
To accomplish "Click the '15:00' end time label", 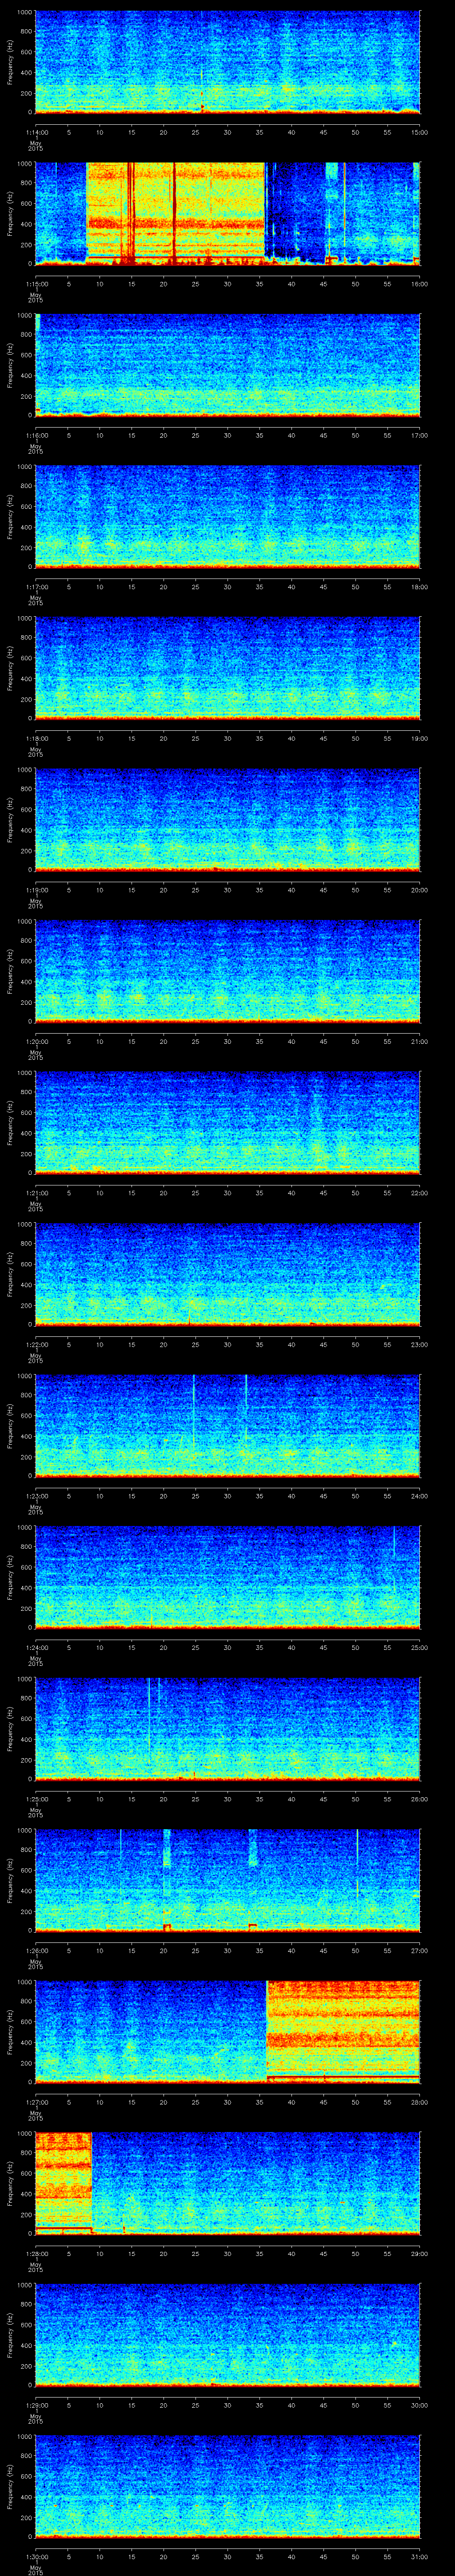I will [420, 132].
